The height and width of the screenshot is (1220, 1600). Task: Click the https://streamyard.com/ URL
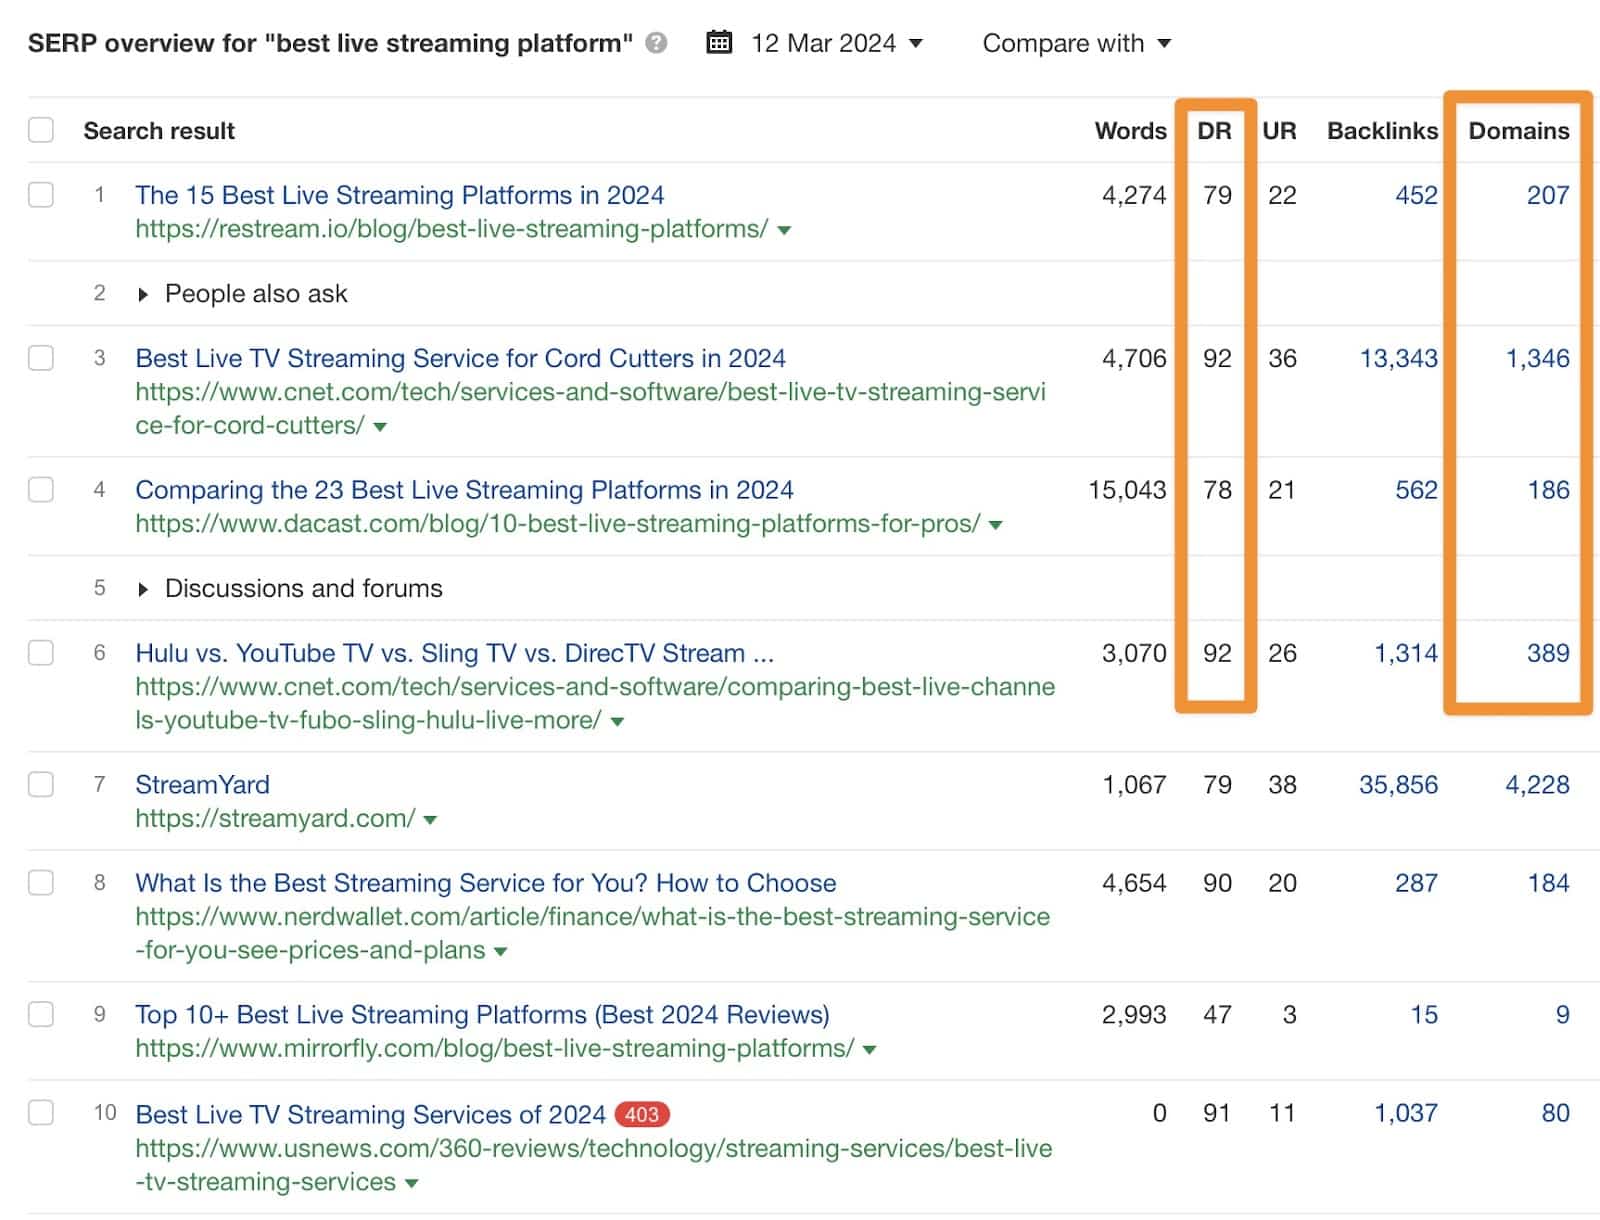click(275, 819)
